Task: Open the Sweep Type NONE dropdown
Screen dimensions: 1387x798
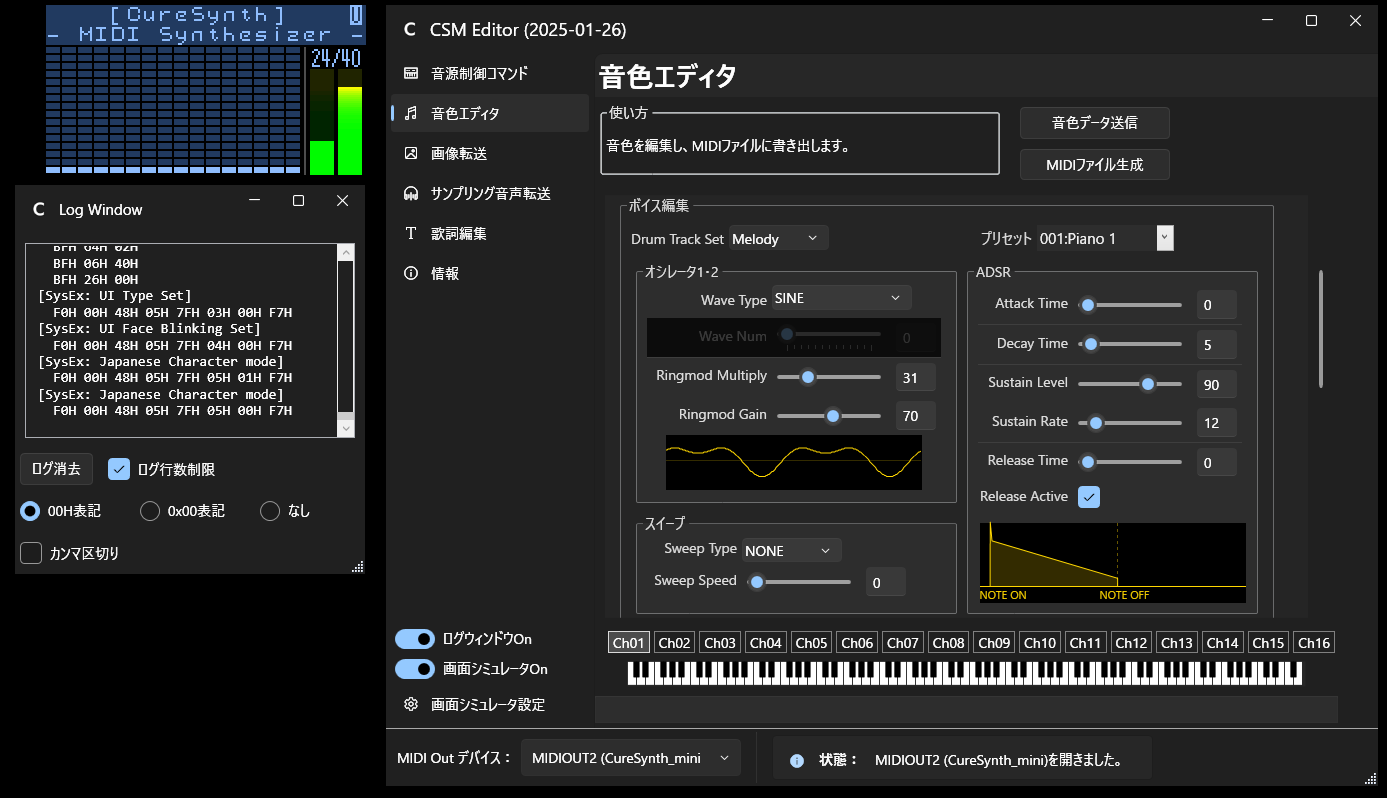Action: pyautogui.click(x=792, y=550)
